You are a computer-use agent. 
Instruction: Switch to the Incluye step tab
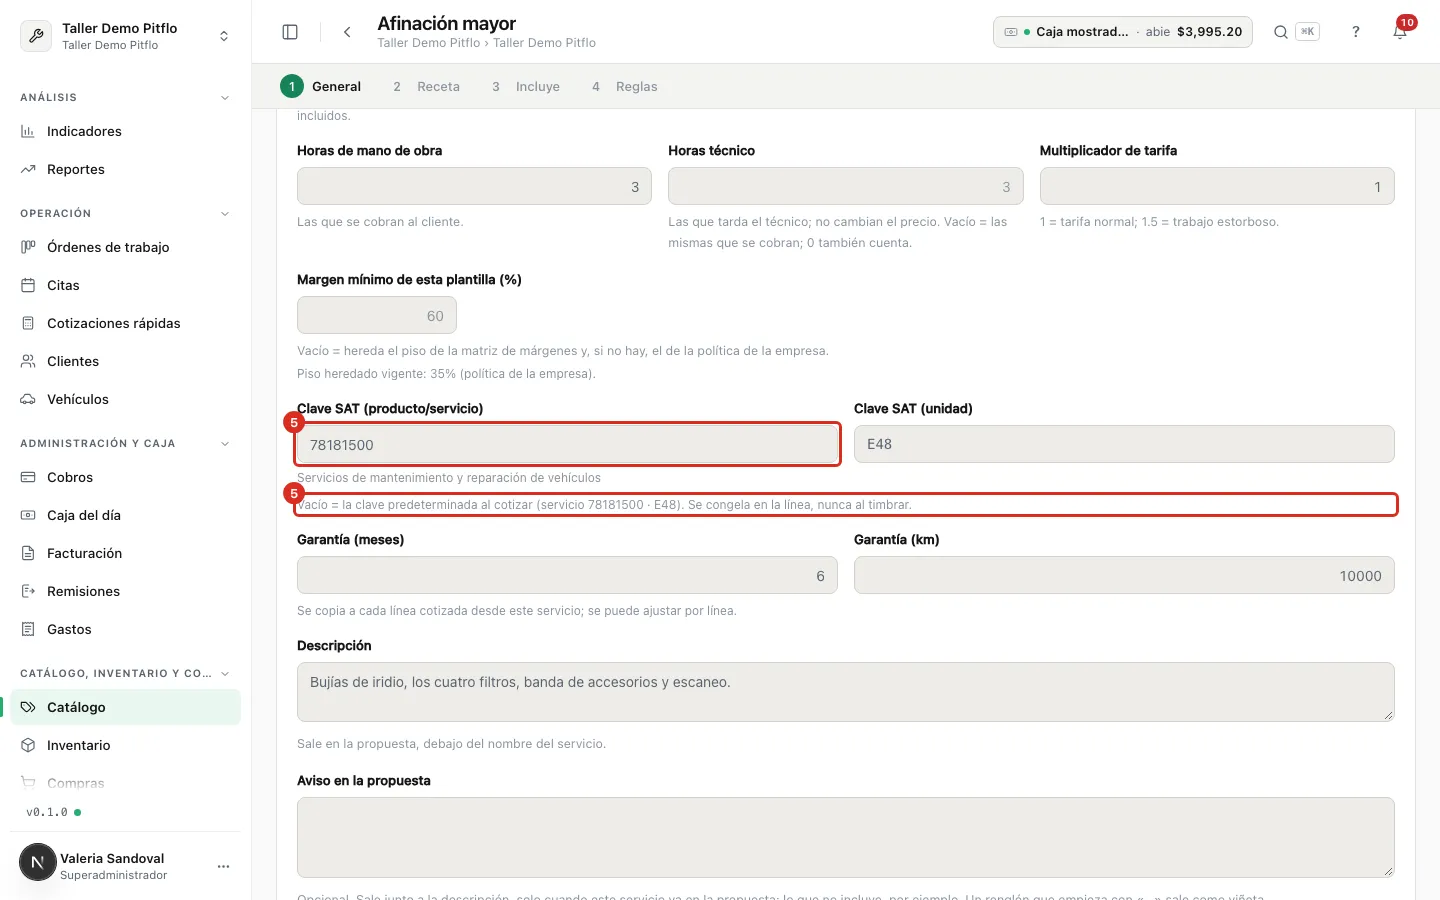525,86
